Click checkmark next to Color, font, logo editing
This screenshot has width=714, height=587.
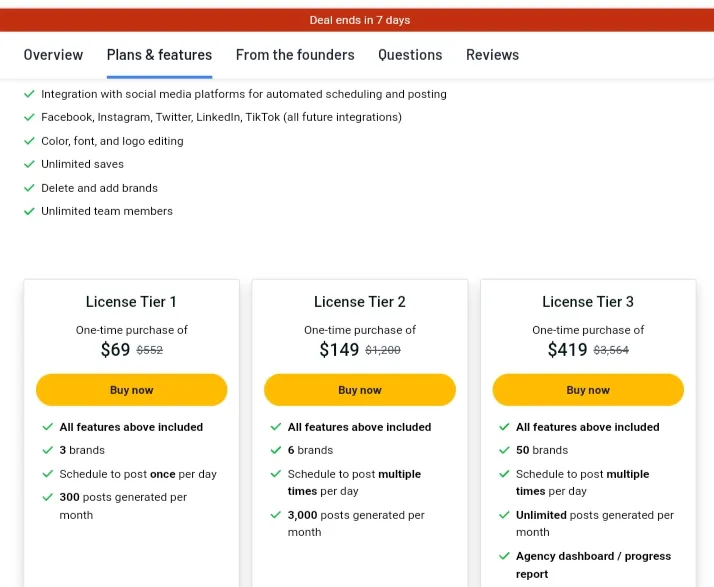pos(29,141)
